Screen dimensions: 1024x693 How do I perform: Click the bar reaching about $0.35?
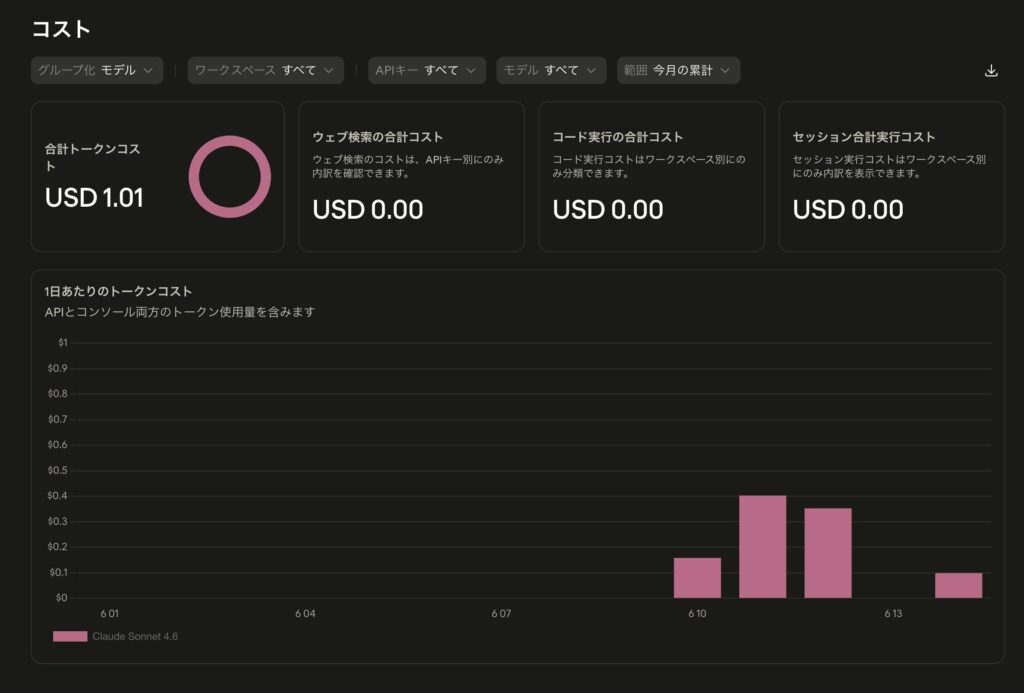coord(828,553)
